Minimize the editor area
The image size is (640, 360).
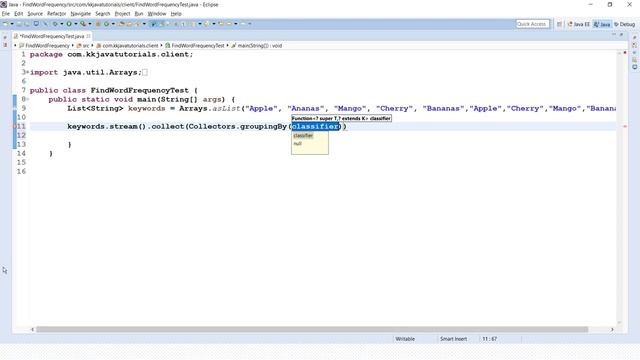(x=614, y=35)
